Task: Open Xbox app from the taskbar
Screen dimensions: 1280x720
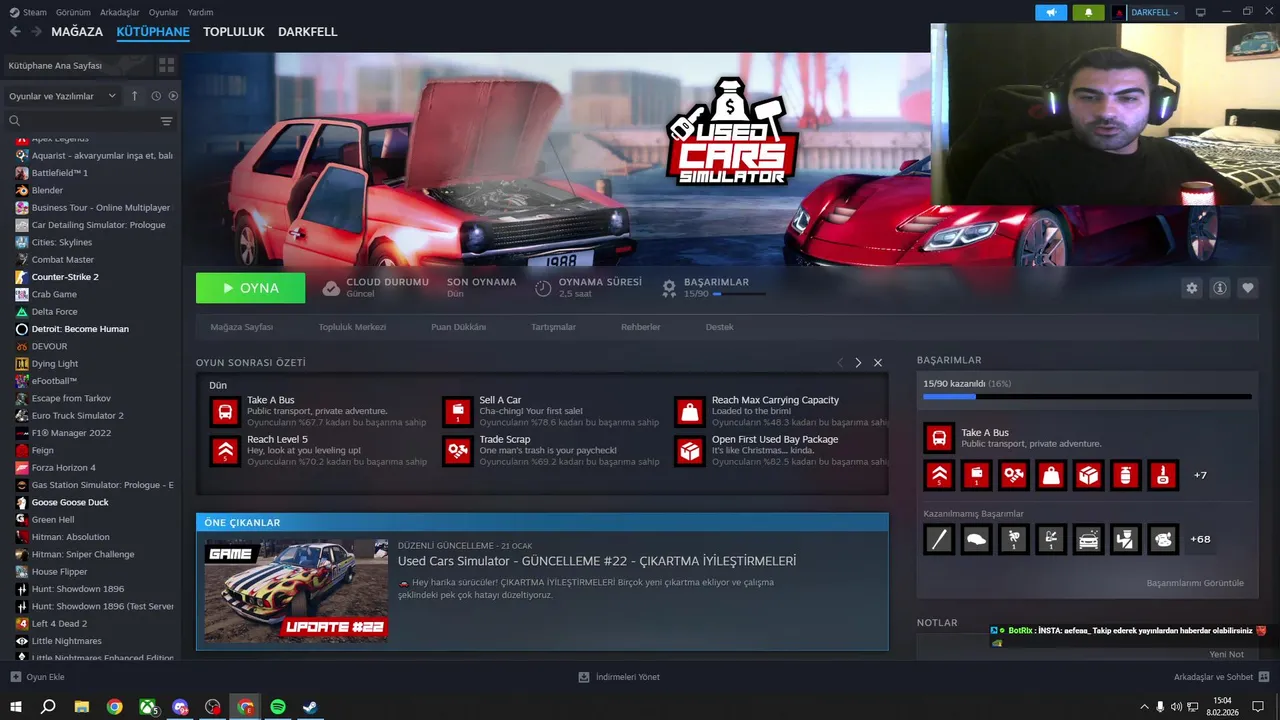Action: pyautogui.click(x=148, y=707)
